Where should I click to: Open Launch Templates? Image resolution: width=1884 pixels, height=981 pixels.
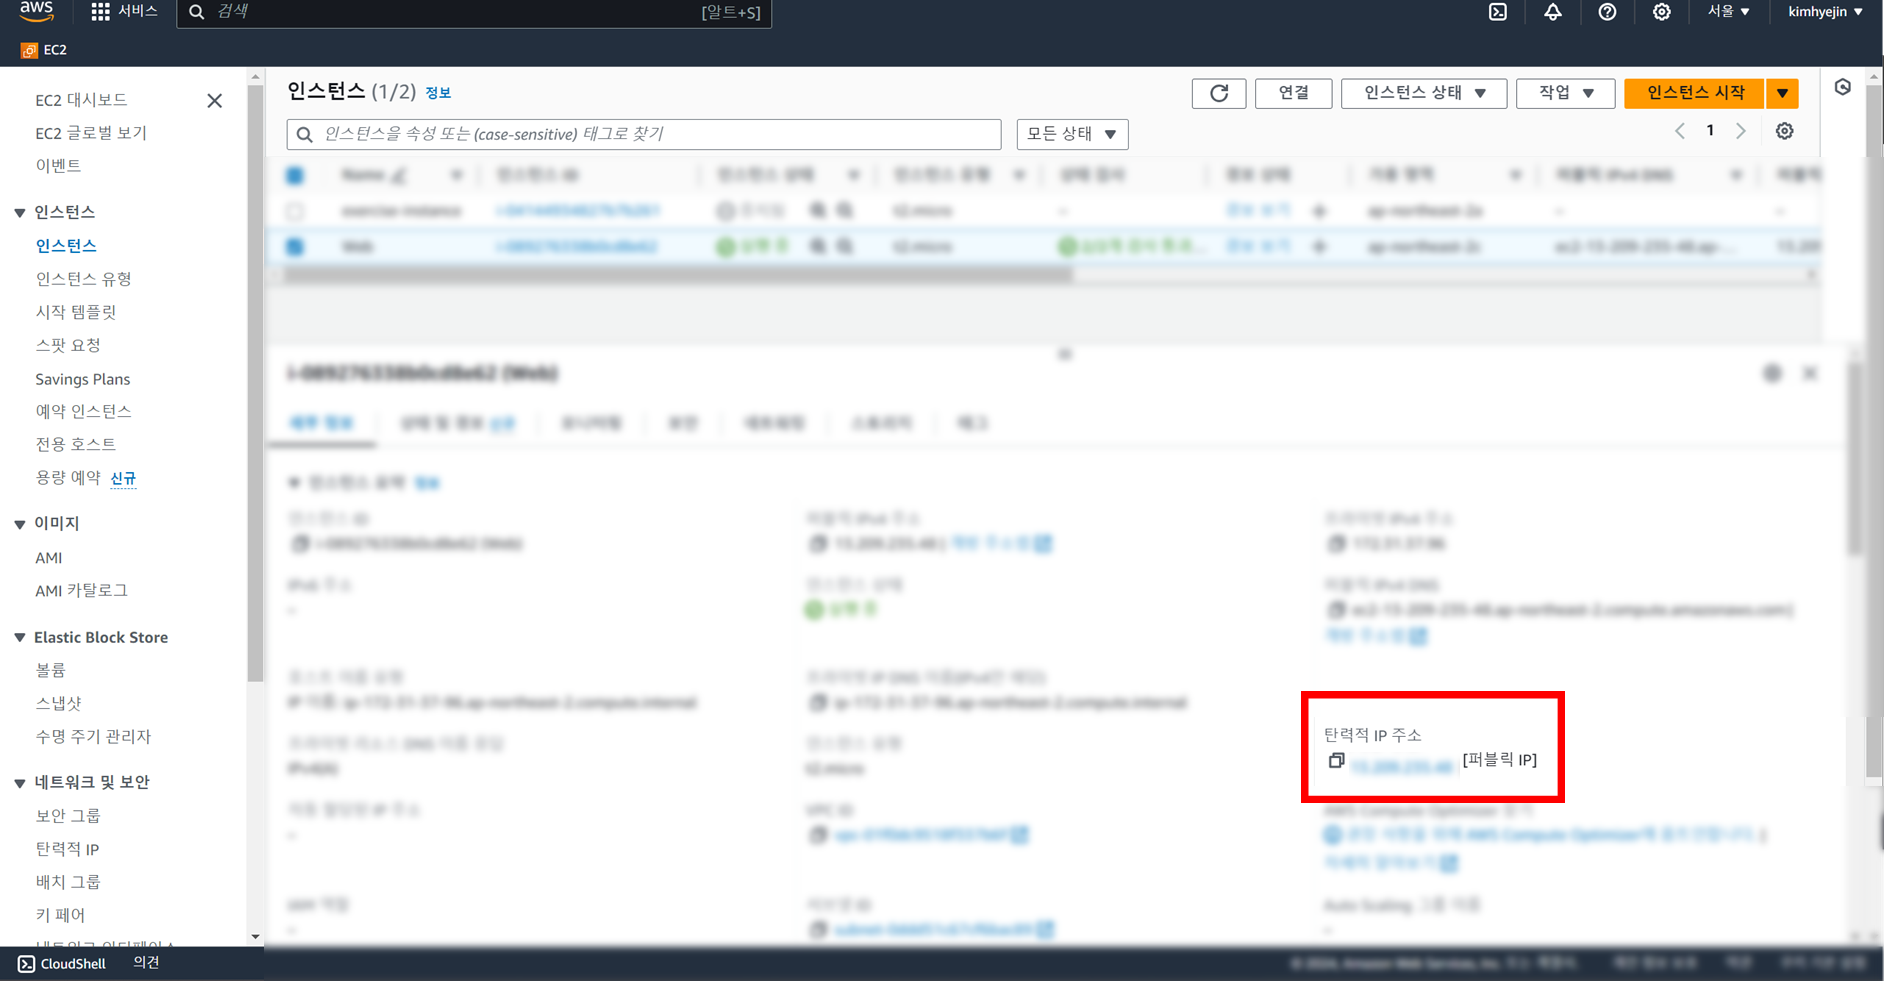pos(76,312)
